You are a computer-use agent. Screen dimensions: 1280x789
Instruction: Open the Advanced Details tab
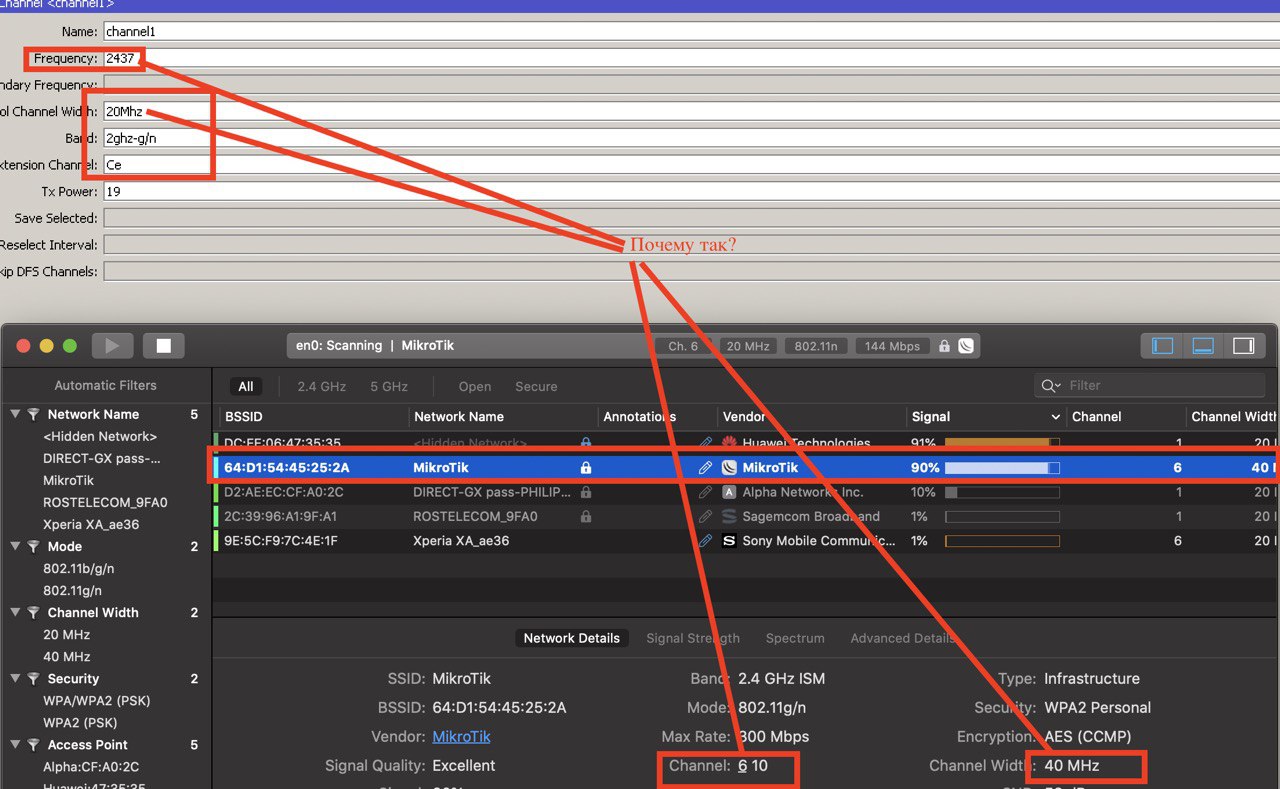(x=903, y=638)
